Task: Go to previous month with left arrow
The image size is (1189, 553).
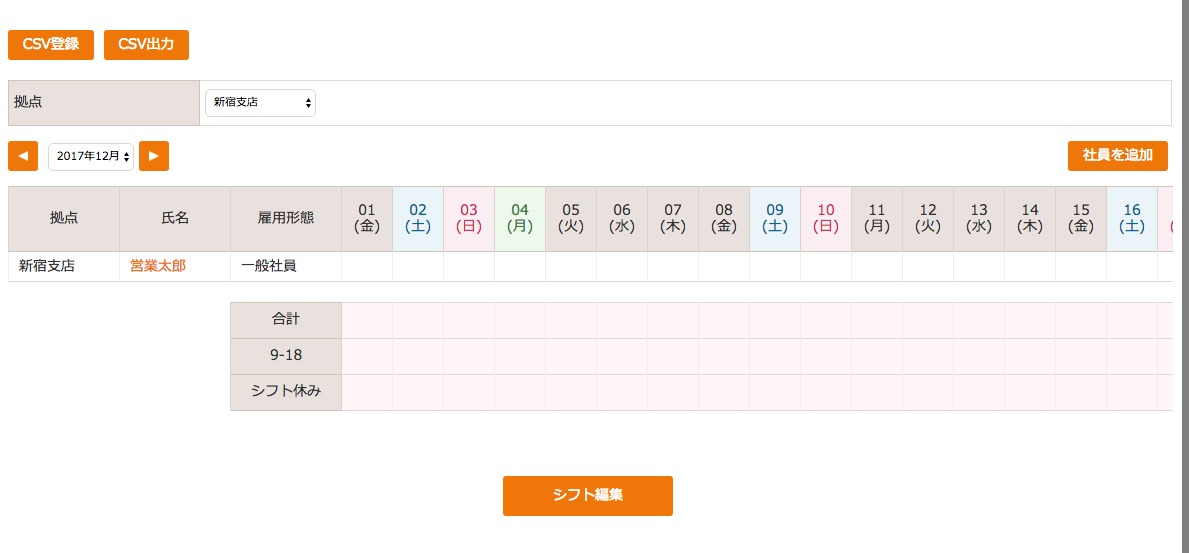Action: (23, 156)
